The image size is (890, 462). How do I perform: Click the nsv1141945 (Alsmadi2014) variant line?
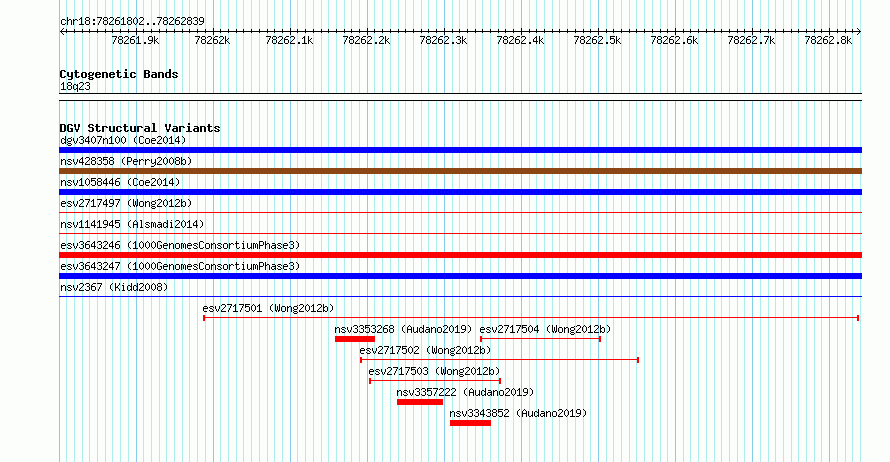coord(460,234)
